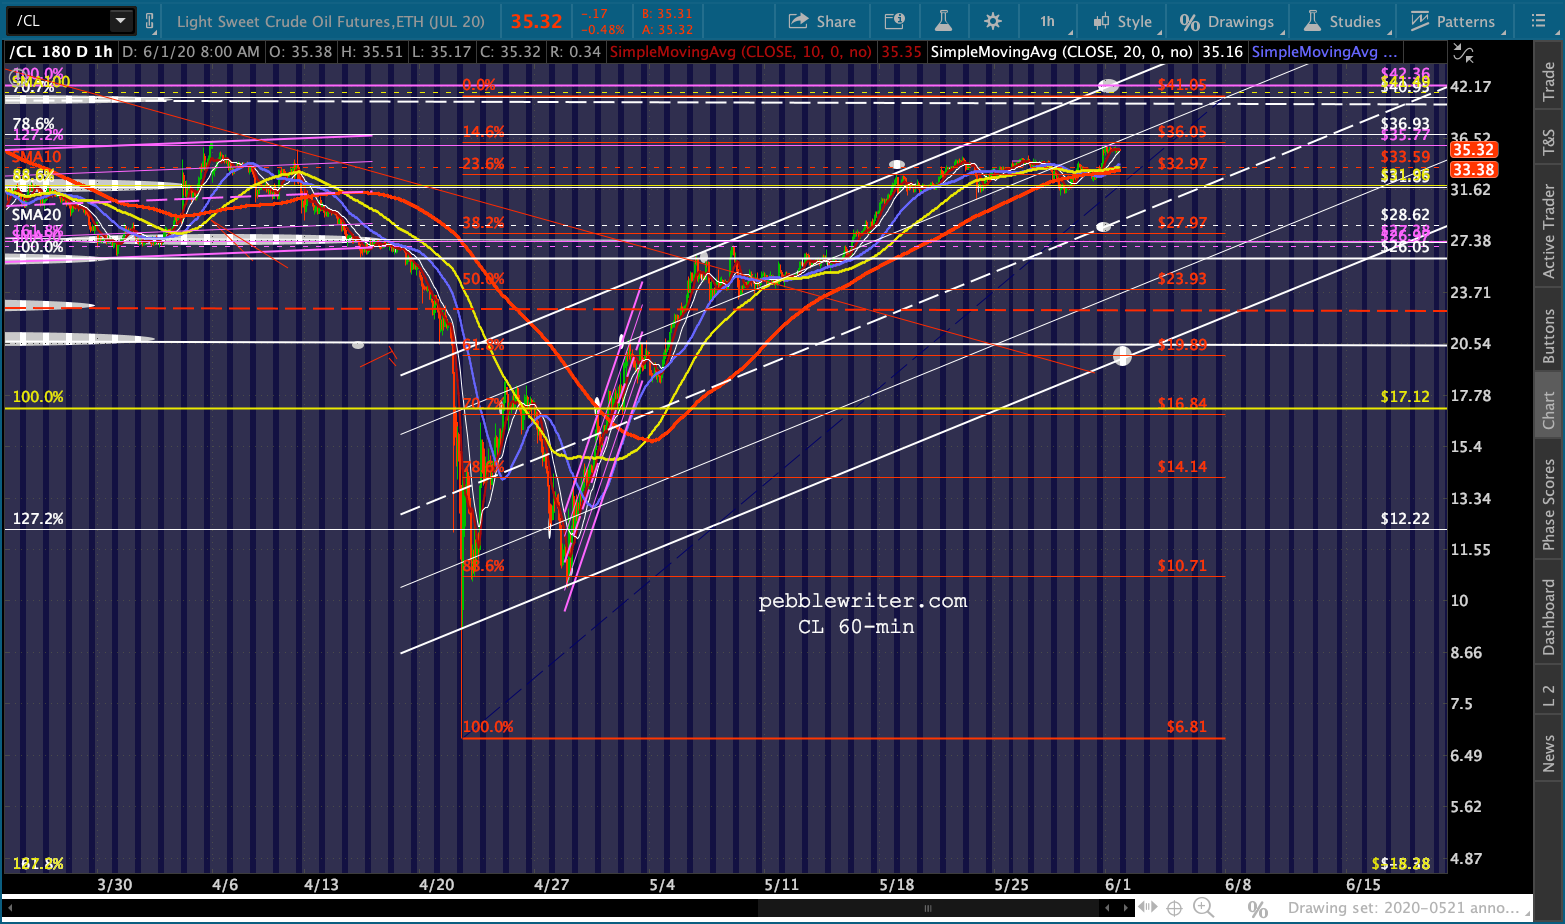Click the /CL 180 D 1h chart title
The image size is (1565, 924).
point(61,52)
